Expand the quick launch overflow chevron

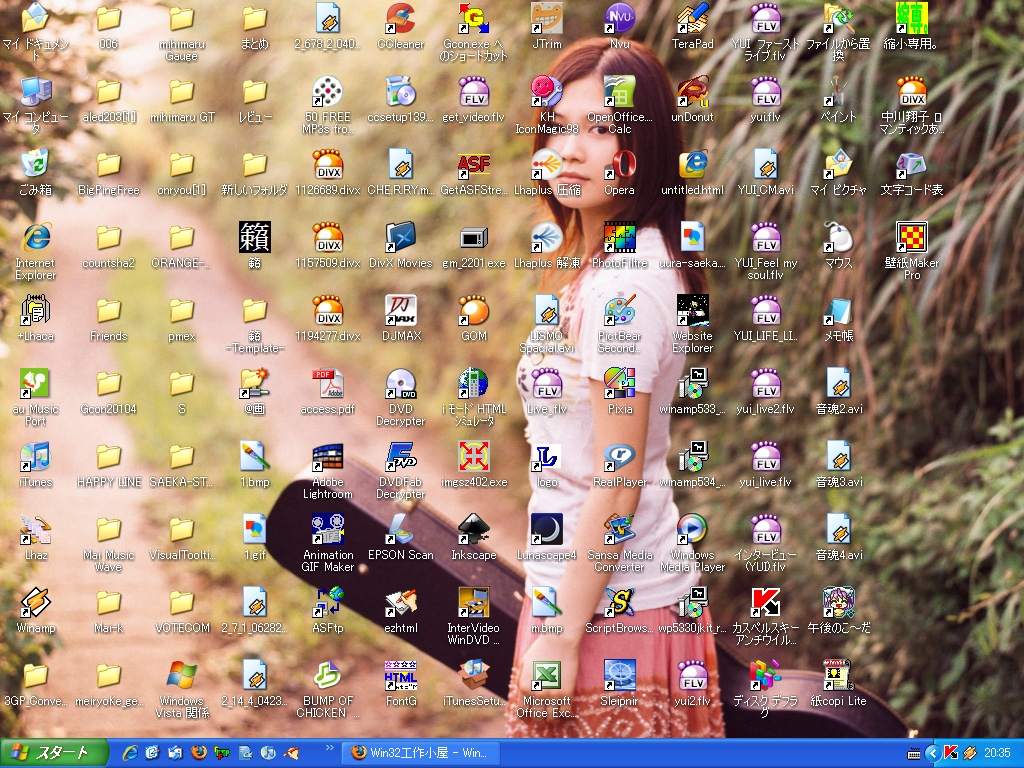click(x=329, y=748)
